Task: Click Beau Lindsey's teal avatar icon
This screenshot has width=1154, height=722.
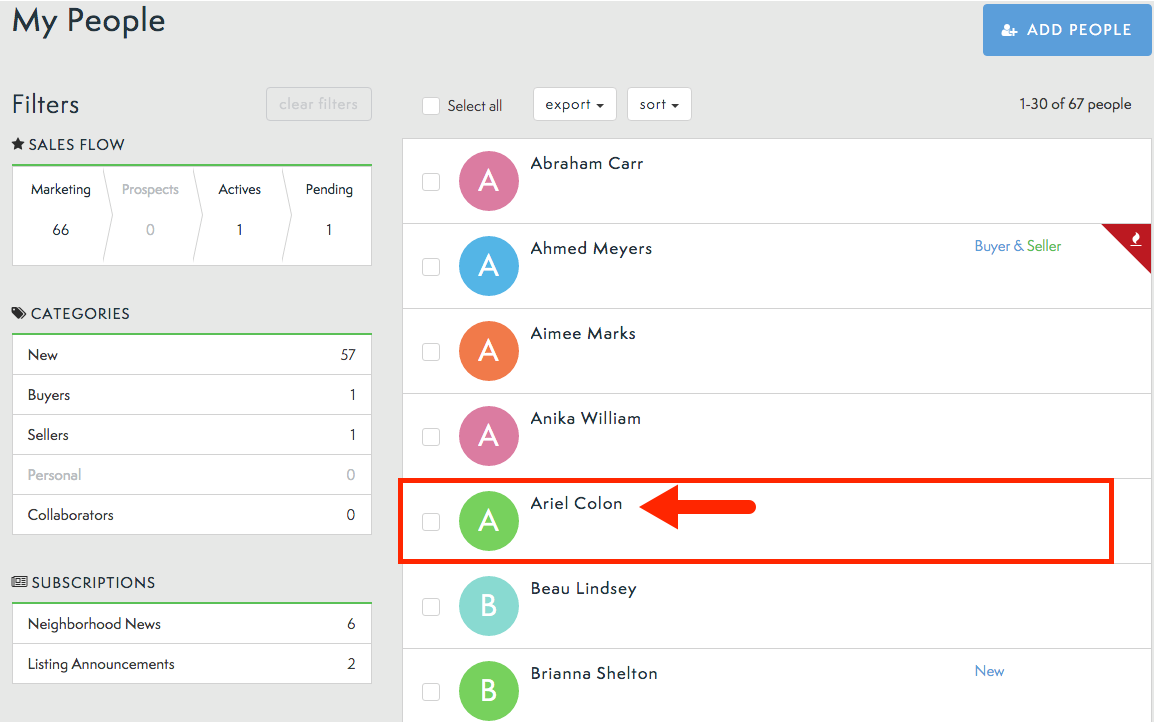Action: (488, 606)
